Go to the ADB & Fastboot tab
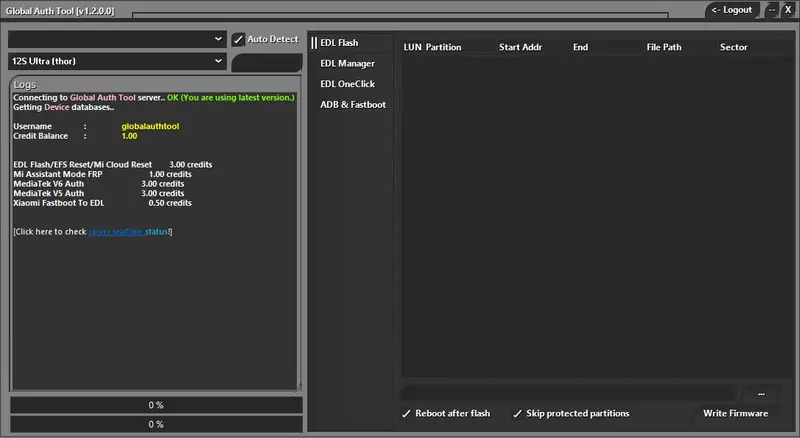800x438 pixels. click(352, 105)
